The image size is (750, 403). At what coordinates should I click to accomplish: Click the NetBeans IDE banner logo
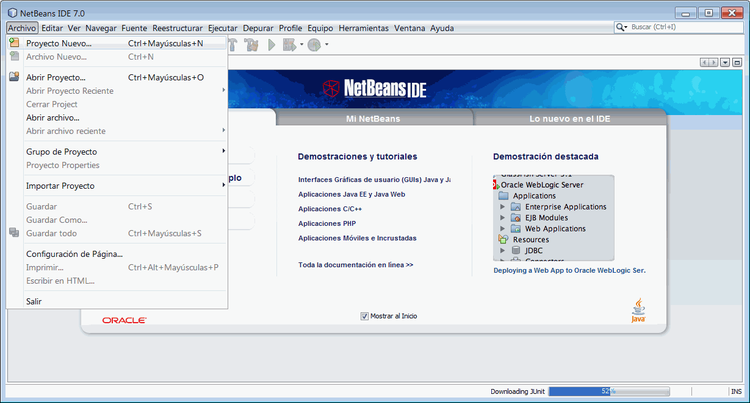(x=374, y=88)
